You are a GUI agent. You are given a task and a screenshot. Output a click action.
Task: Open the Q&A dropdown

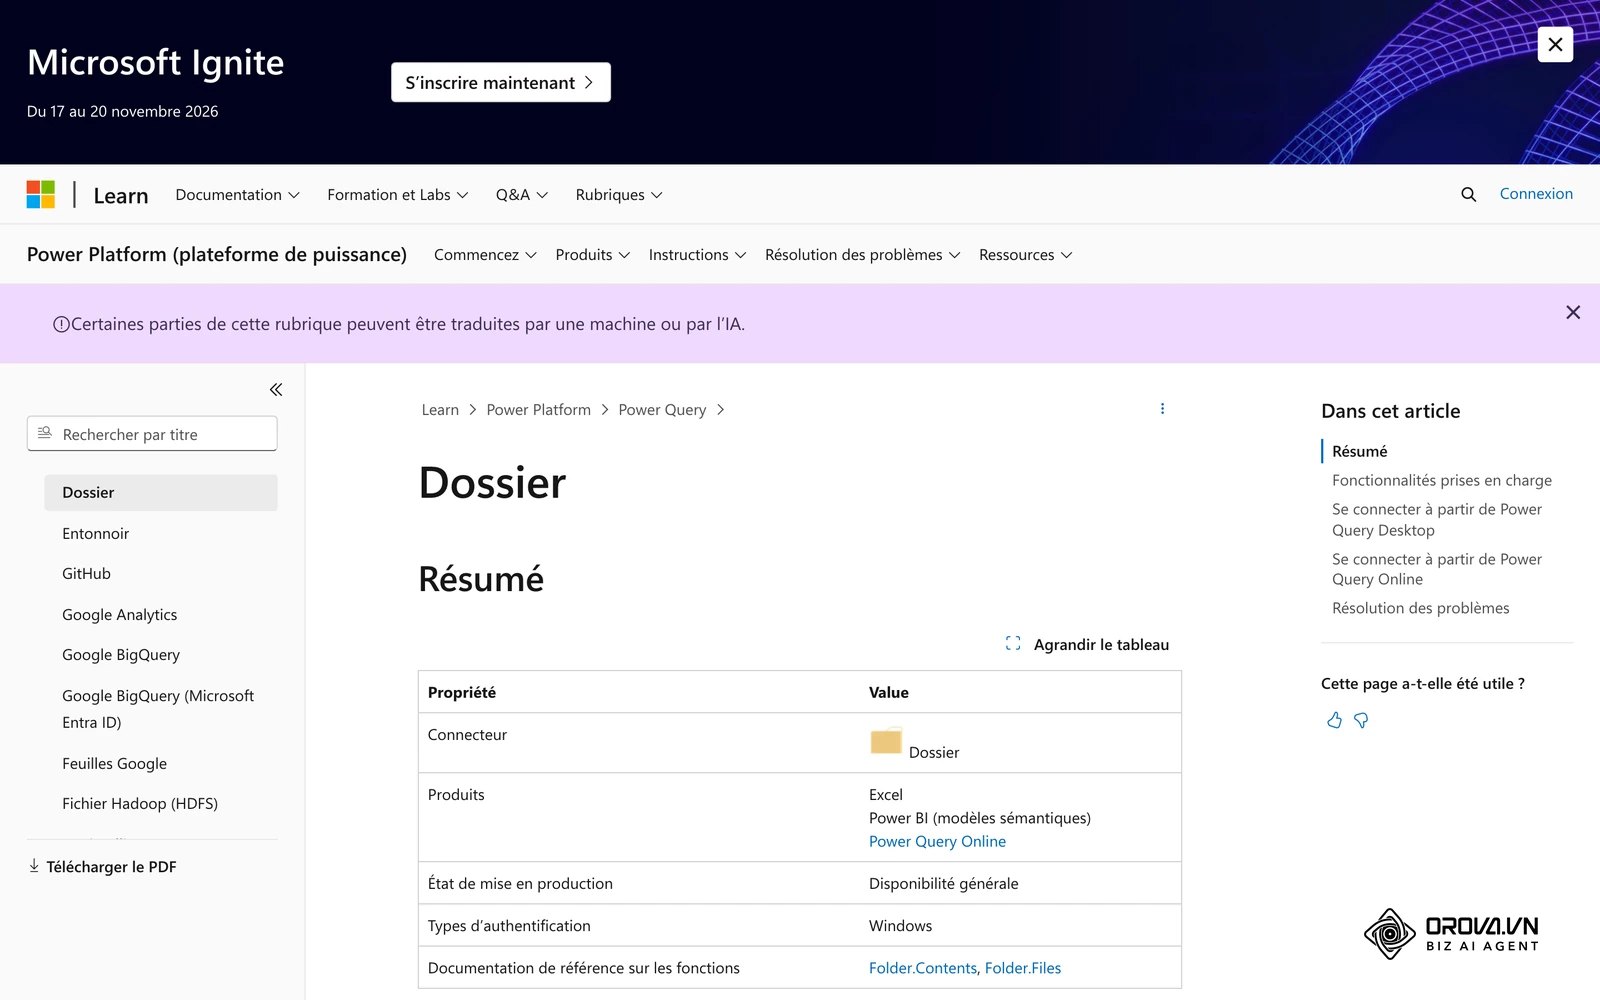pos(522,195)
